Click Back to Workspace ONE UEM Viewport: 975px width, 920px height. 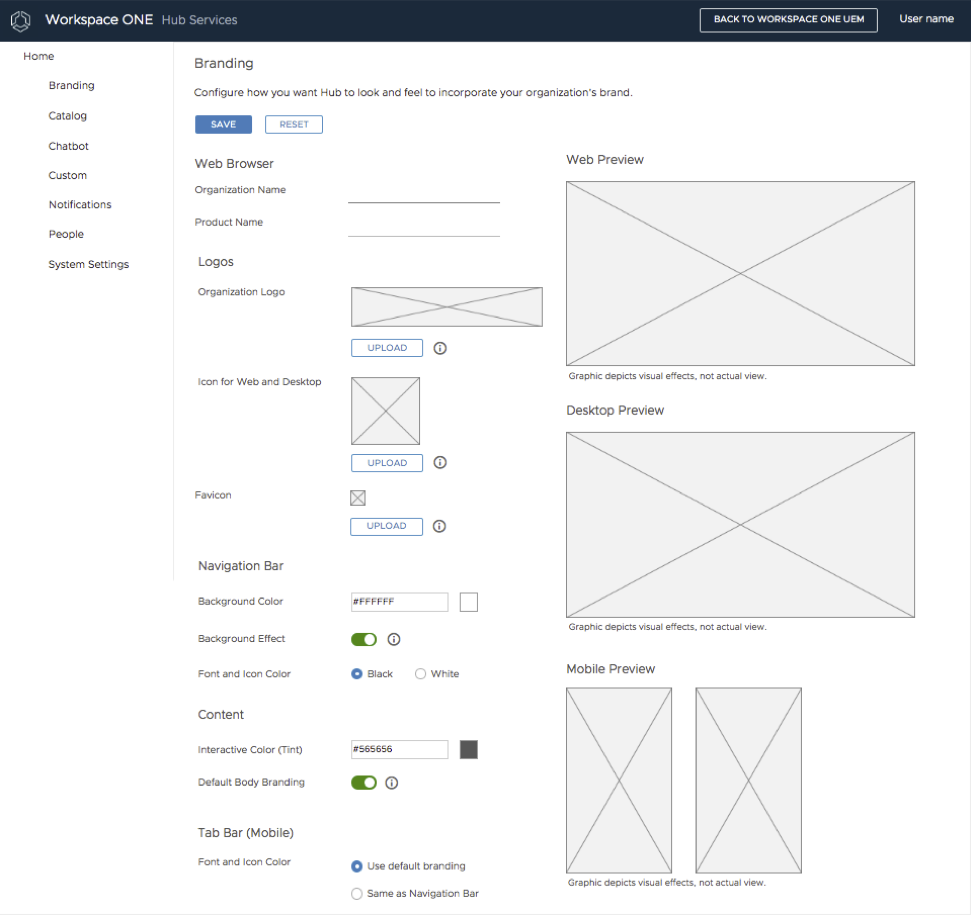(x=789, y=20)
